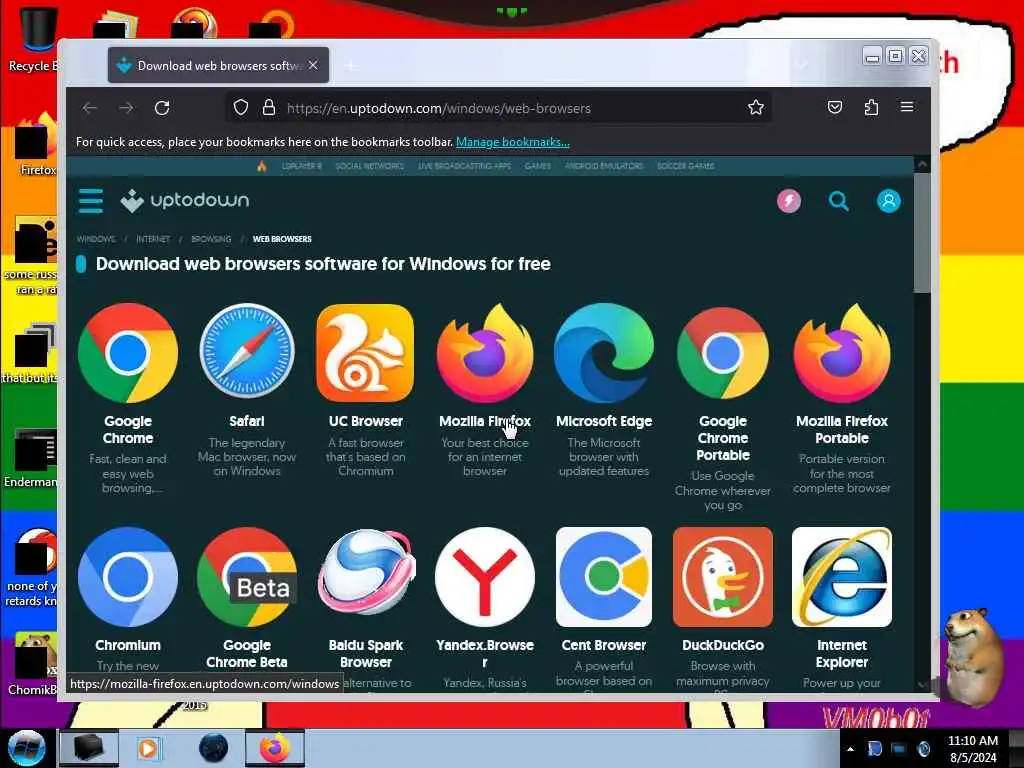The width and height of the screenshot is (1024, 768).
Task: Click the UC Browser title text
Action: [x=366, y=421]
